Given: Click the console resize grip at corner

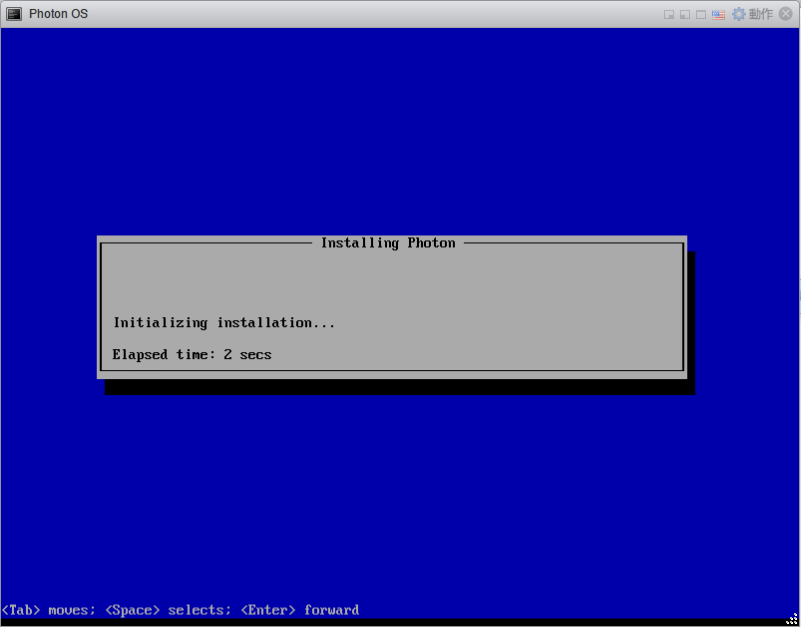Looking at the screenshot, I should [792, 619].
